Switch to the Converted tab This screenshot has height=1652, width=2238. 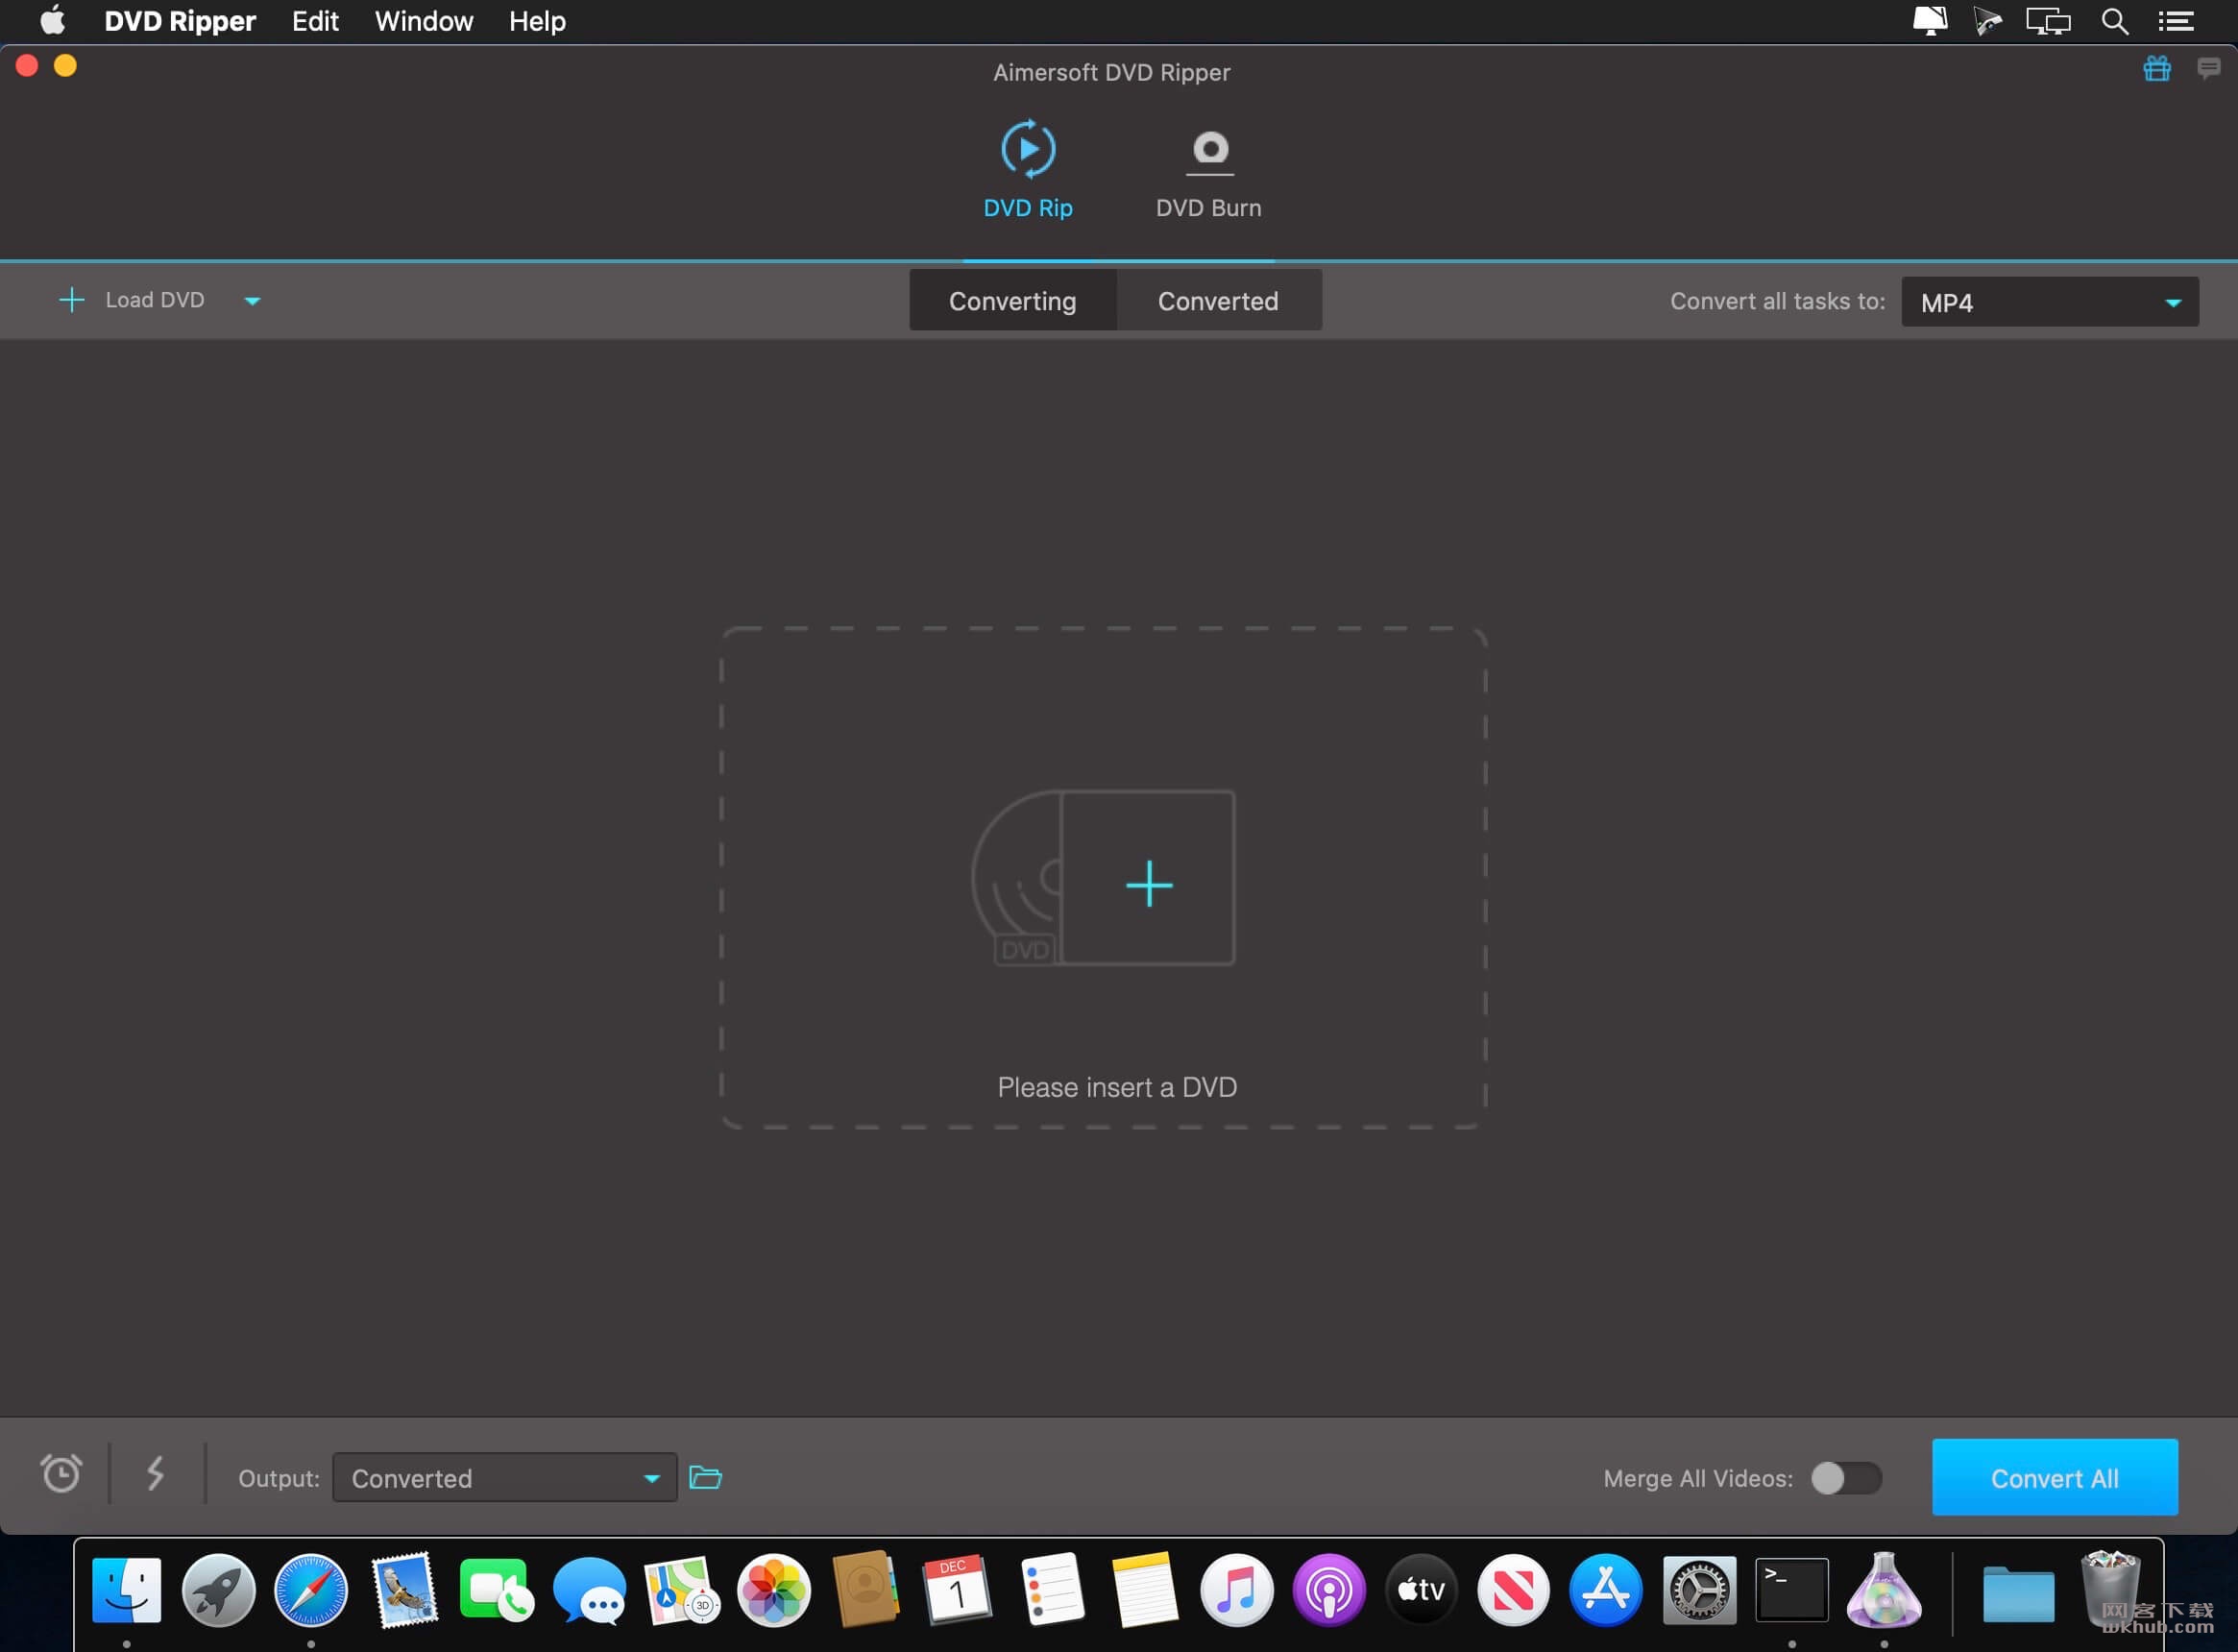tap(1218, 301)
